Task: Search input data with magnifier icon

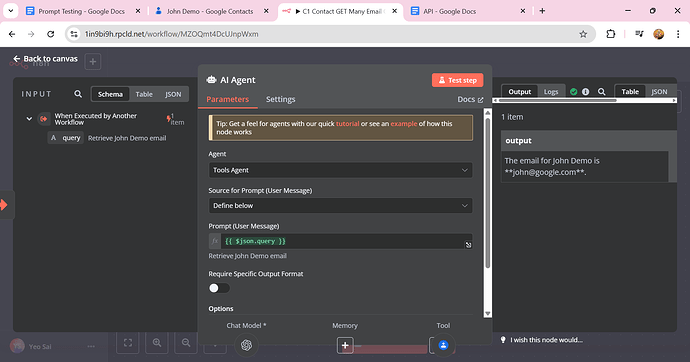Action: pos(78,94)
